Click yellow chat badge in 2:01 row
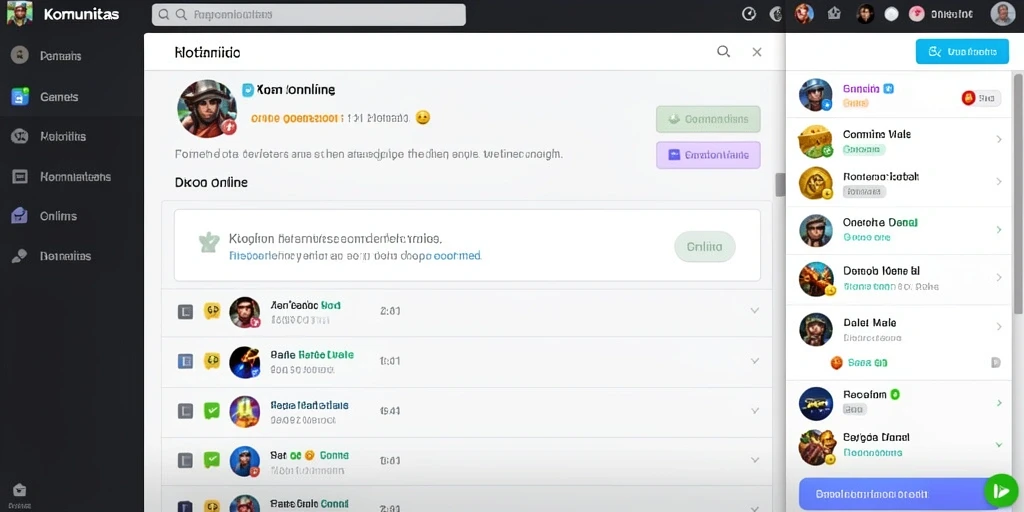 click(x=212, y=311)
